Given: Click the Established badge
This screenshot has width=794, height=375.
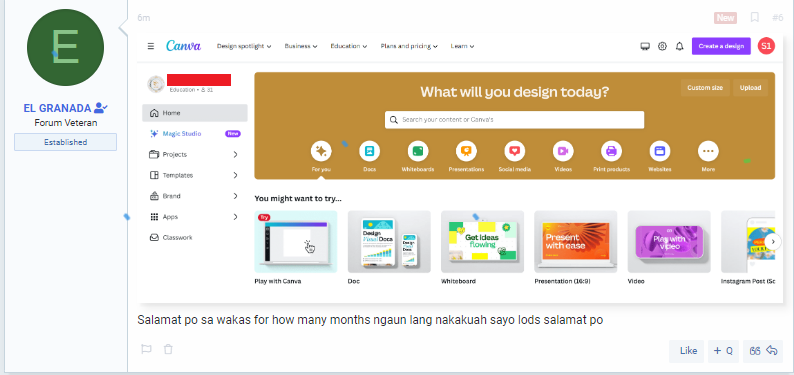Looking at the screenshot, I should 65,142.
